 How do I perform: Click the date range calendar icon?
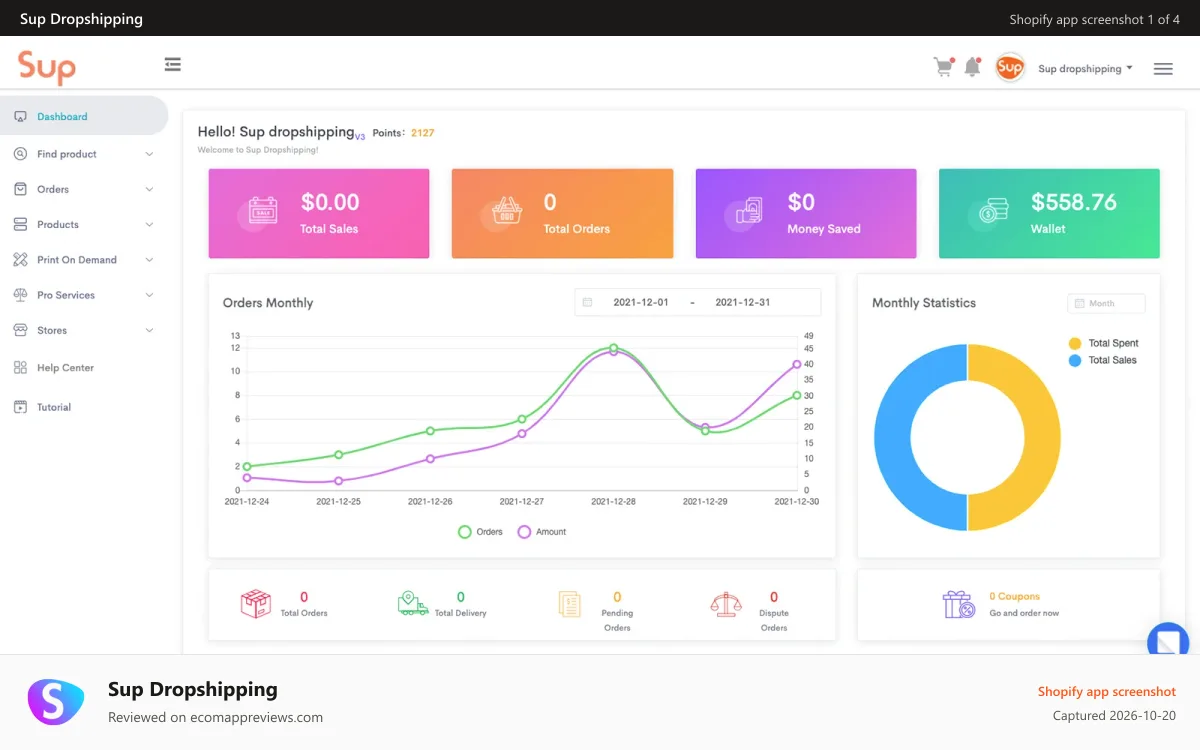pyautogui.click(x=587, y=302)
